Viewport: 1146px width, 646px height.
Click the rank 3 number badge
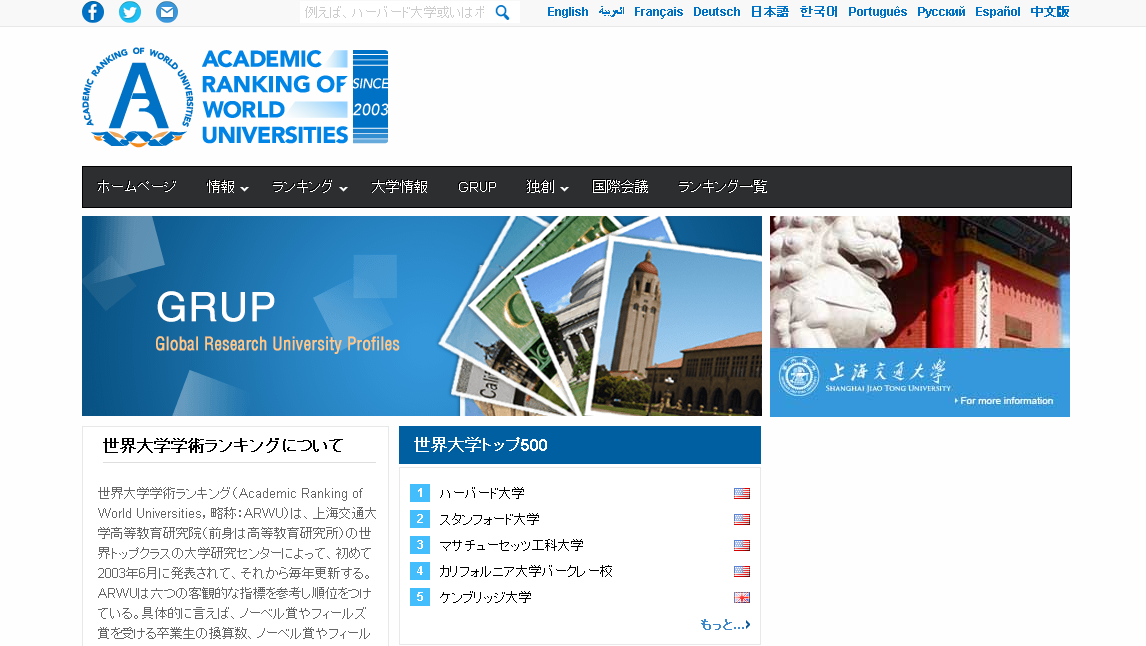point(420,545)
